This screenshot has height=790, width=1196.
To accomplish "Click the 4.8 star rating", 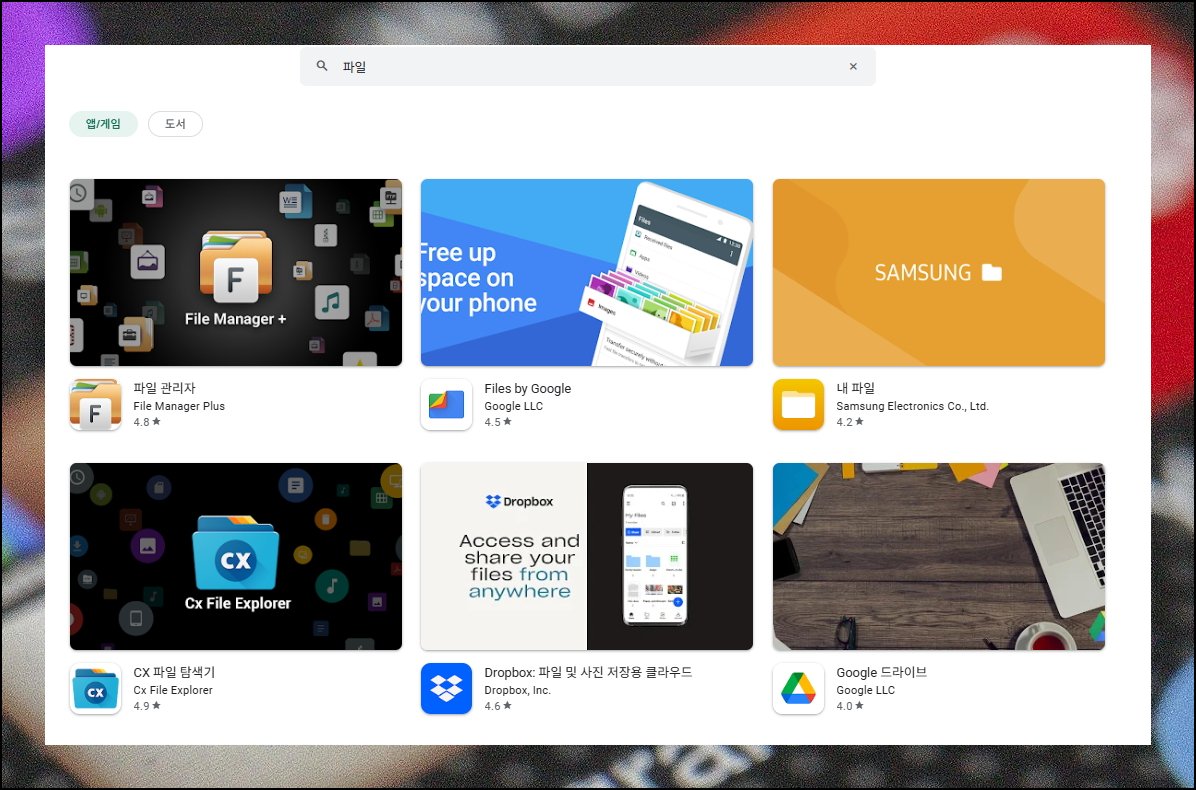I will [x=147, y=422].
